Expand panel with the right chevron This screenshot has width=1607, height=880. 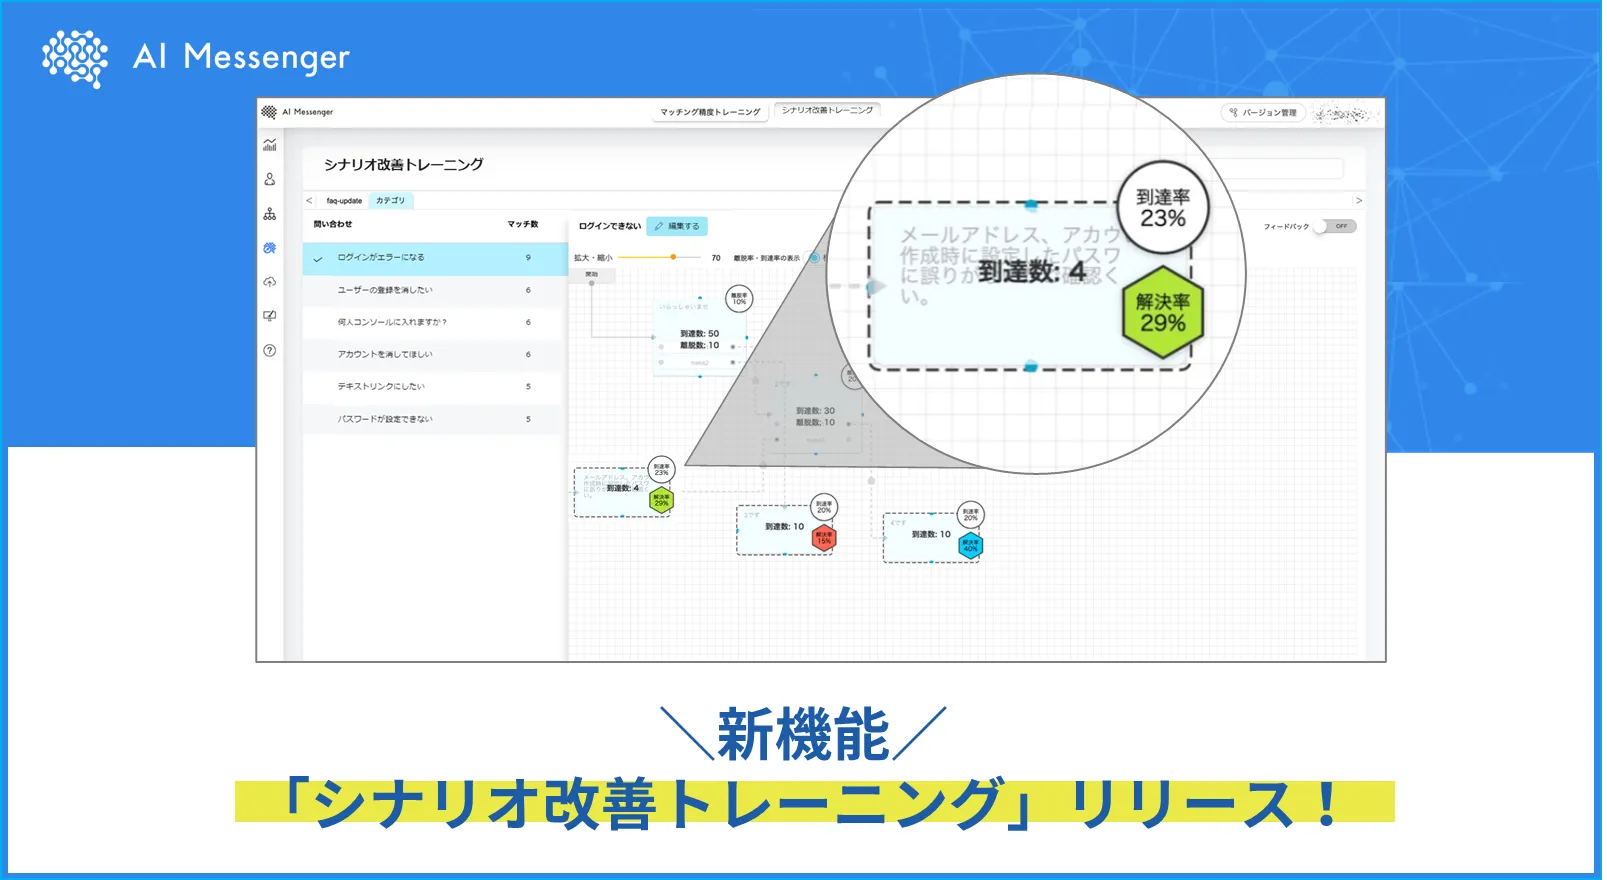coord(1359,201)
